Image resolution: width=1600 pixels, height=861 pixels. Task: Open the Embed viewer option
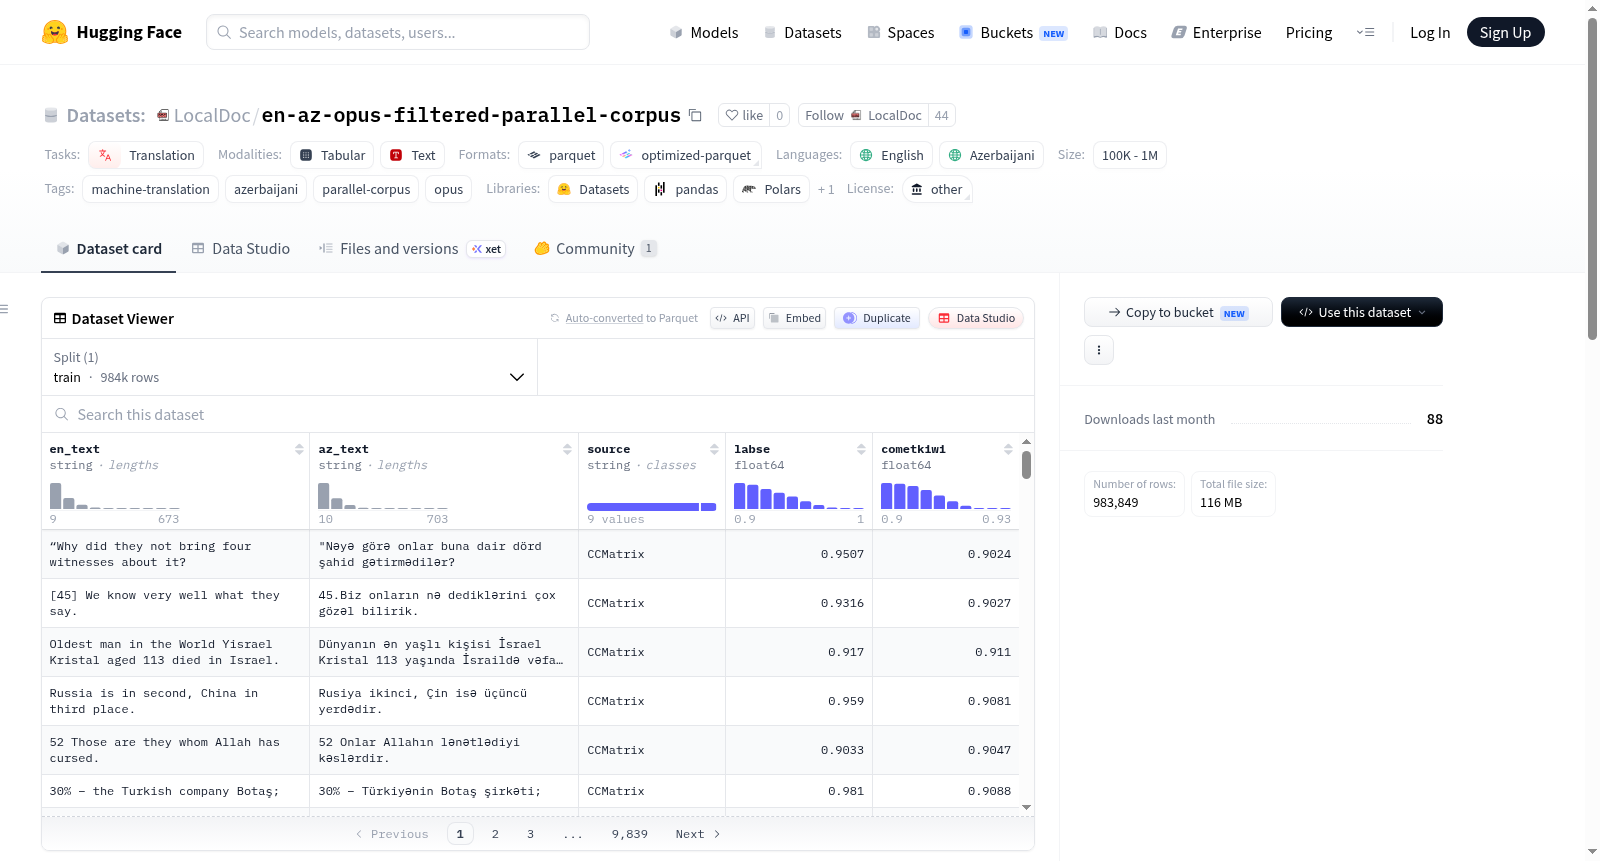(x=795, y=318)
